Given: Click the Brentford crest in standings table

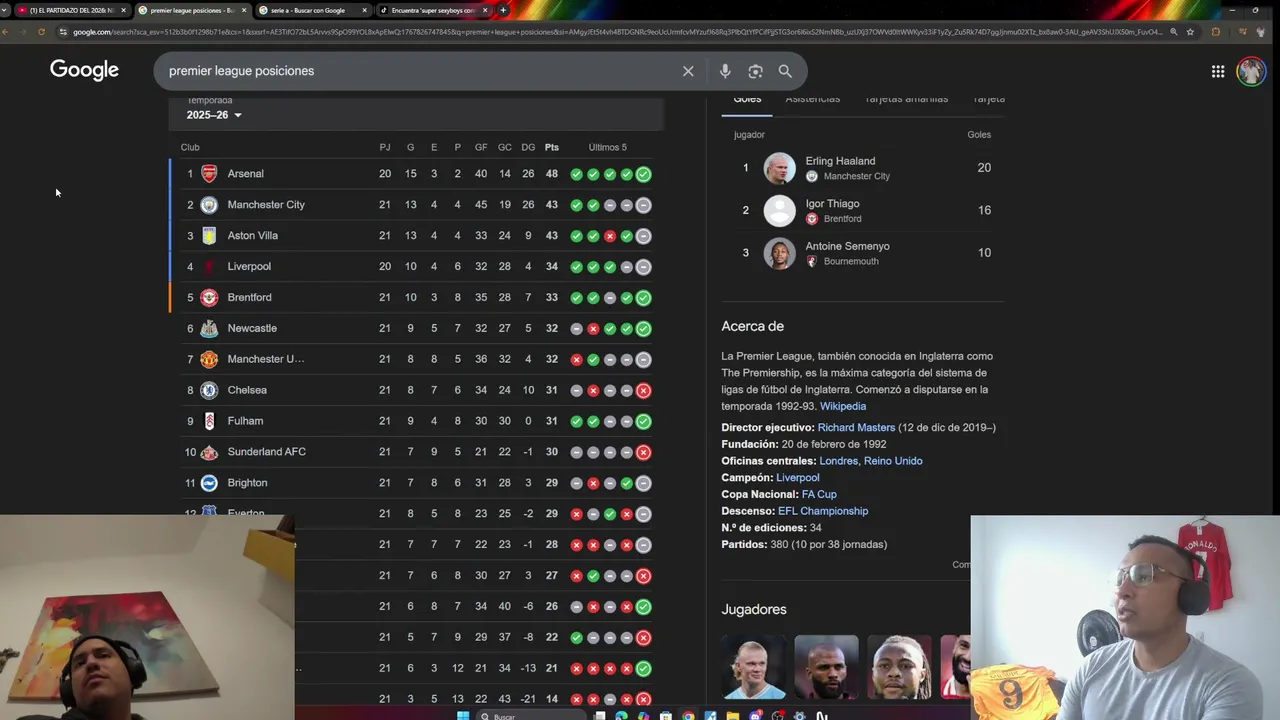Looking at the screenshot, I should point(209,297).
